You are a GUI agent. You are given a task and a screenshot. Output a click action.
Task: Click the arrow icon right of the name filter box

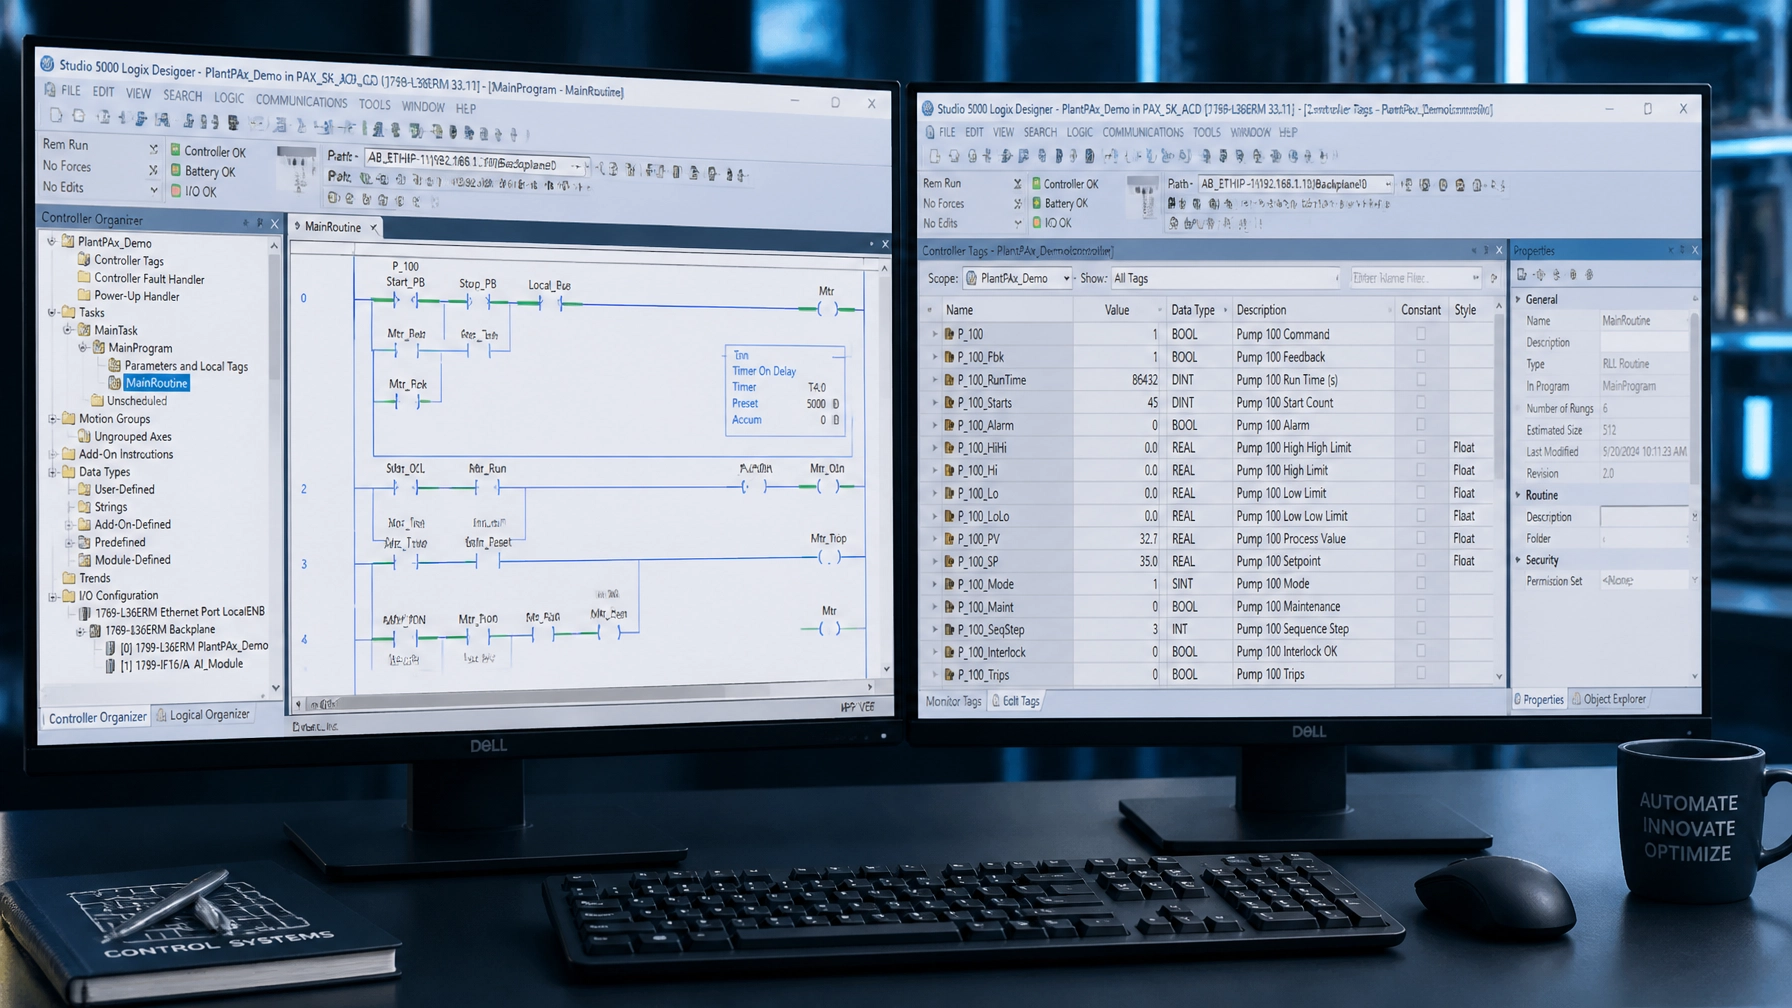pyautogui.click(x=1494, y=279)
